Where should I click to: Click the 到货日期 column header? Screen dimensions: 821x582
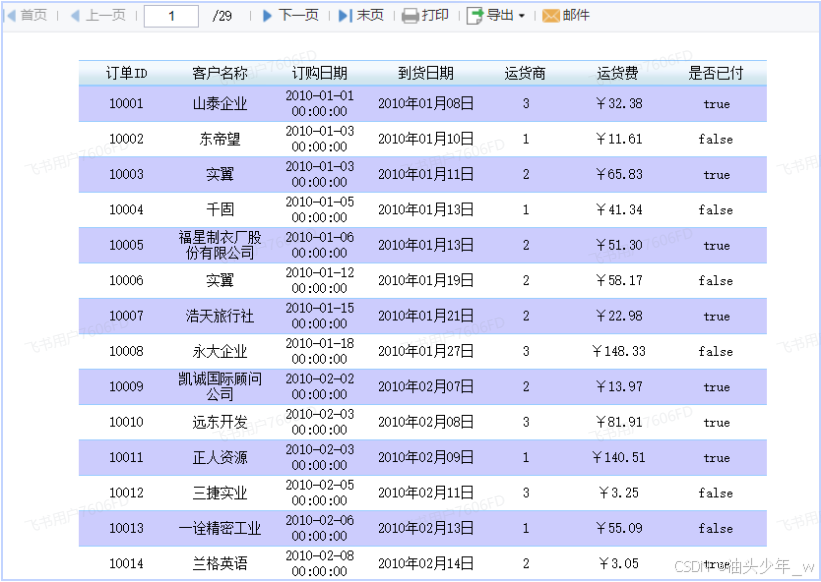click(x=426, y=73)
